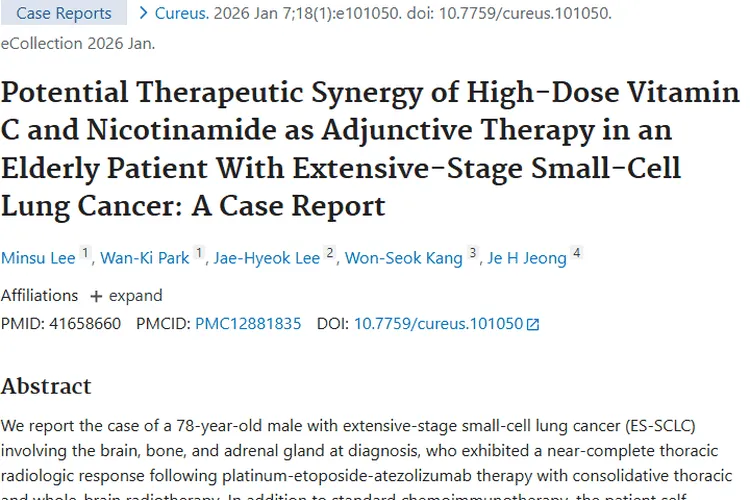Open the PMC12881835 full-text link
750x500 pixels.
click(x=248, y=324)
